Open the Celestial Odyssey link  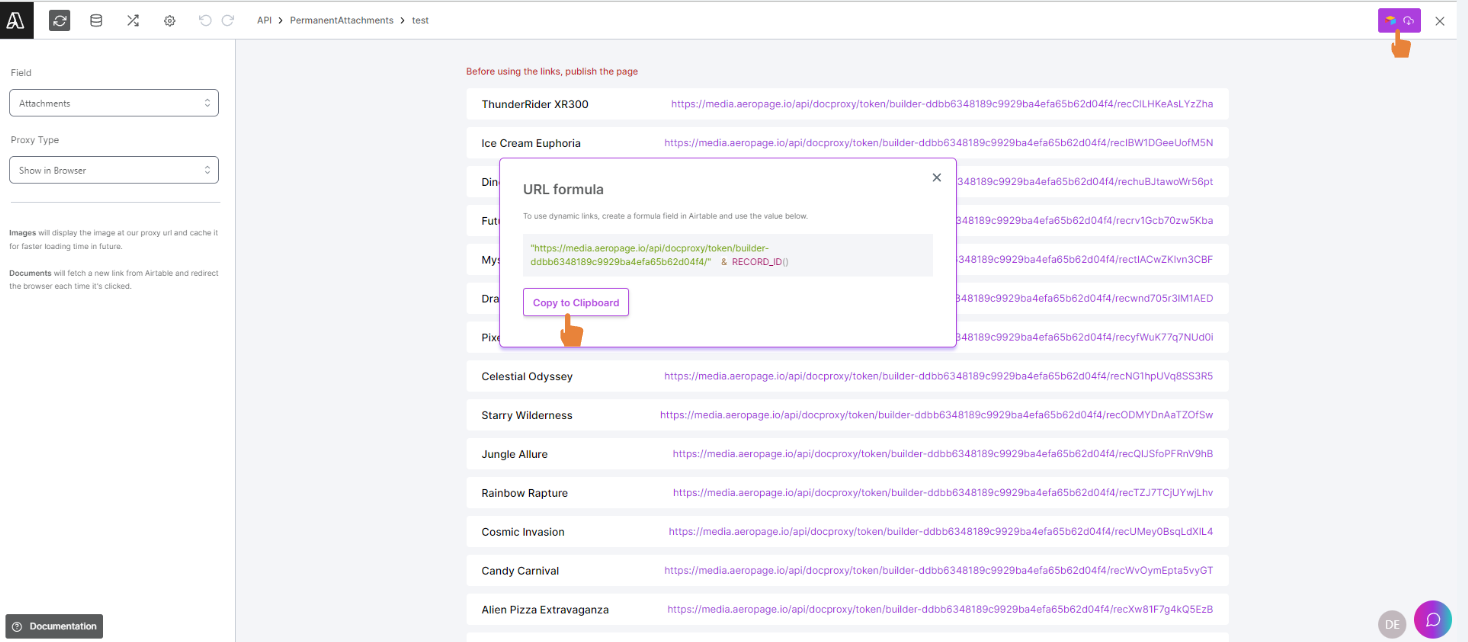939,376
